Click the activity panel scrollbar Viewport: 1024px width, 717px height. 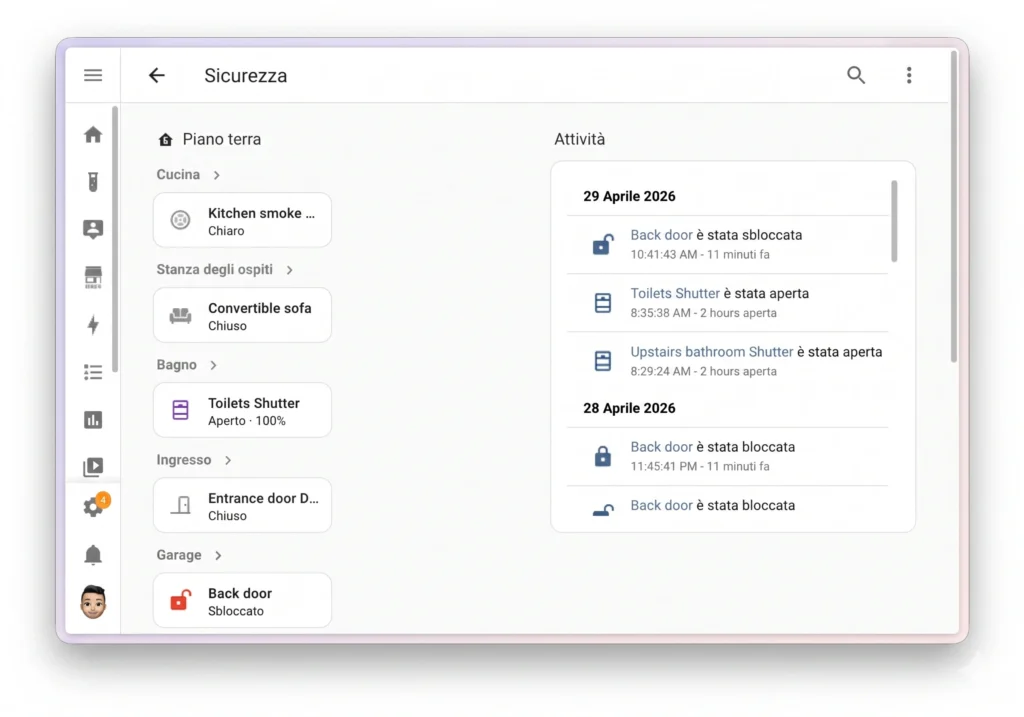point(894,221)
